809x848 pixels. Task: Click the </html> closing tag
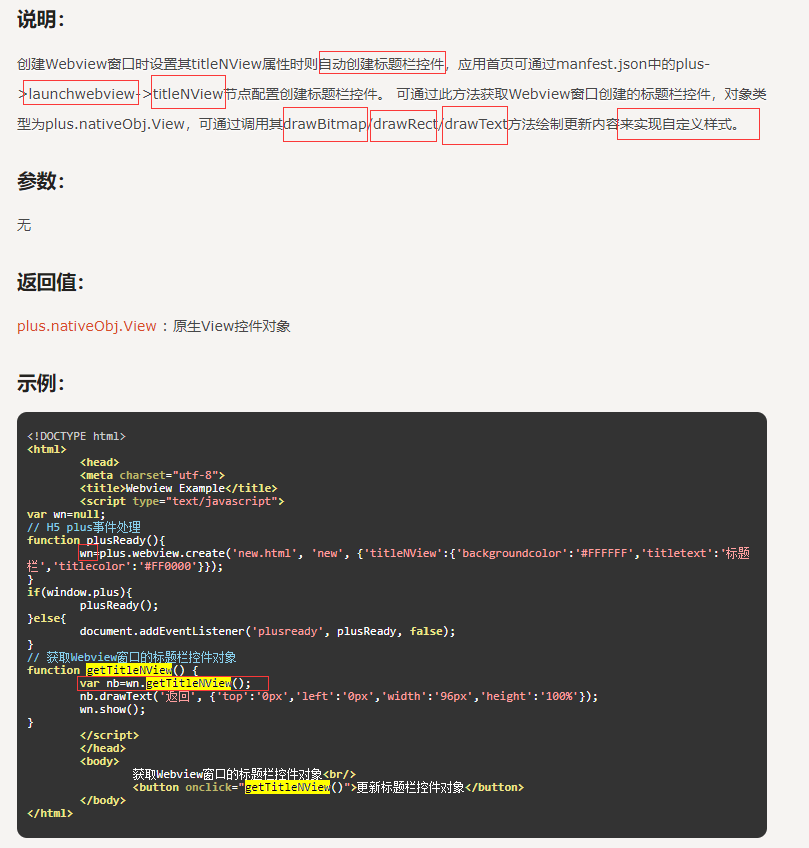coord(50,813)
